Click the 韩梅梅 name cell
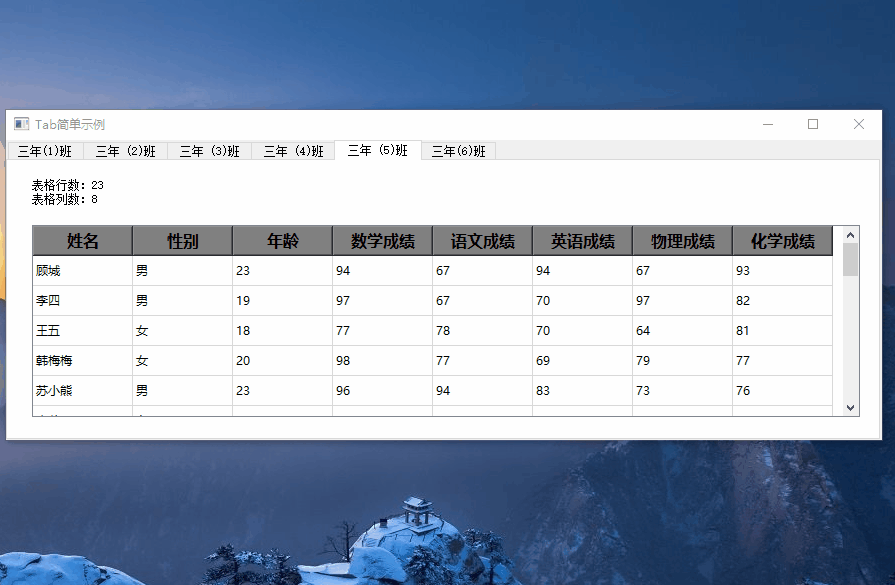This screenshot has width=895, height=585. tap(83, 361)
